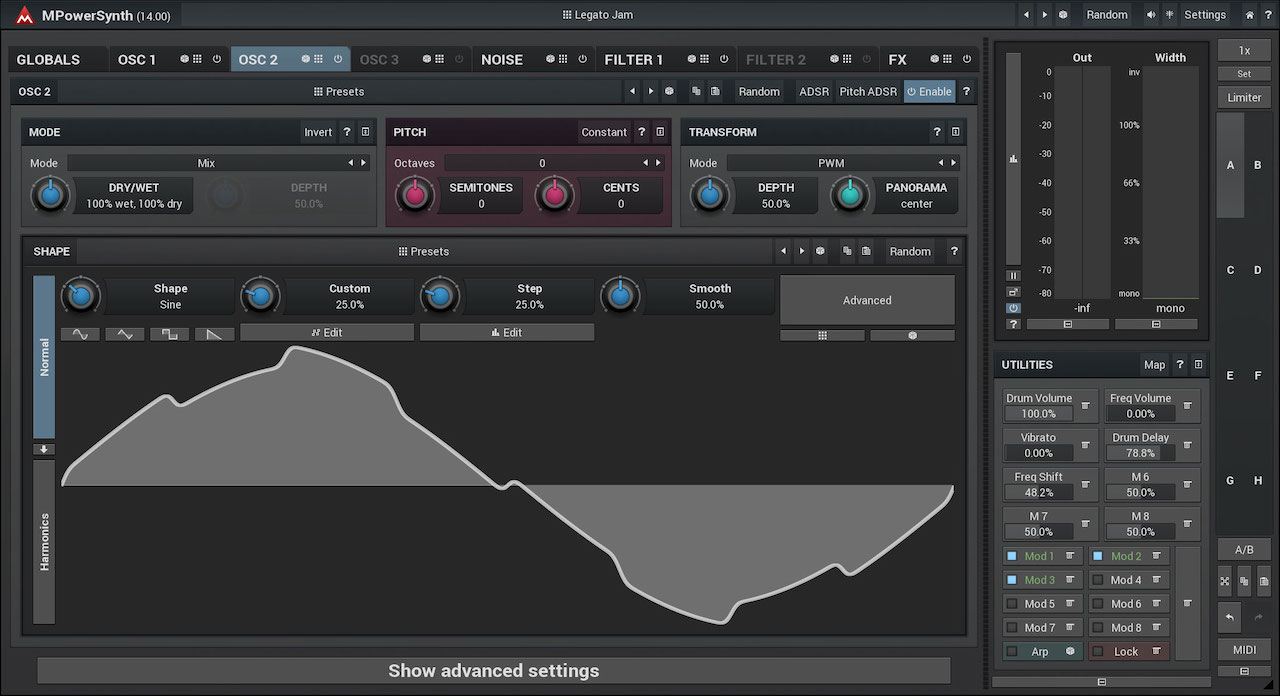
Task: Adjust the Smooth knob in Shape
Action: pyautogui.click(x=620, y=296)
